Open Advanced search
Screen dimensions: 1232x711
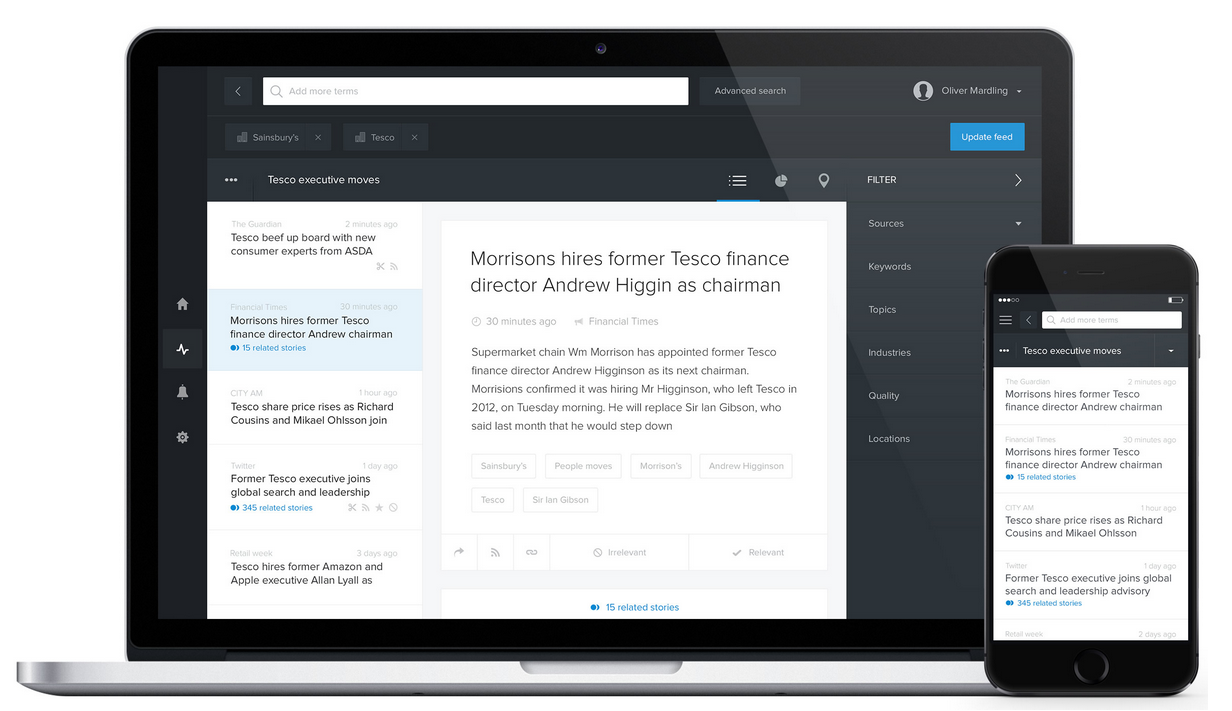[x=750, y=91]
